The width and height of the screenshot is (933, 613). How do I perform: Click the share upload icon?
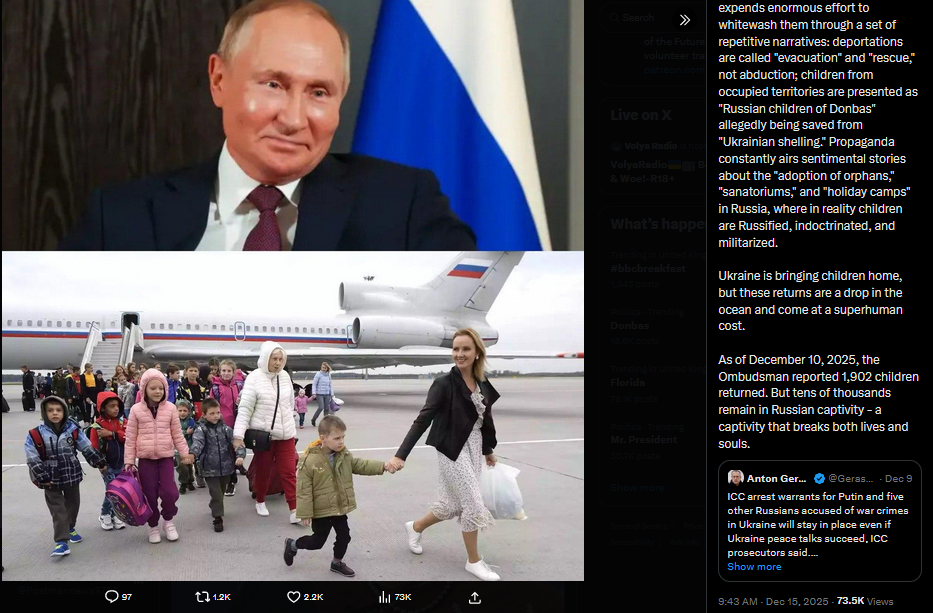point(474,598)
